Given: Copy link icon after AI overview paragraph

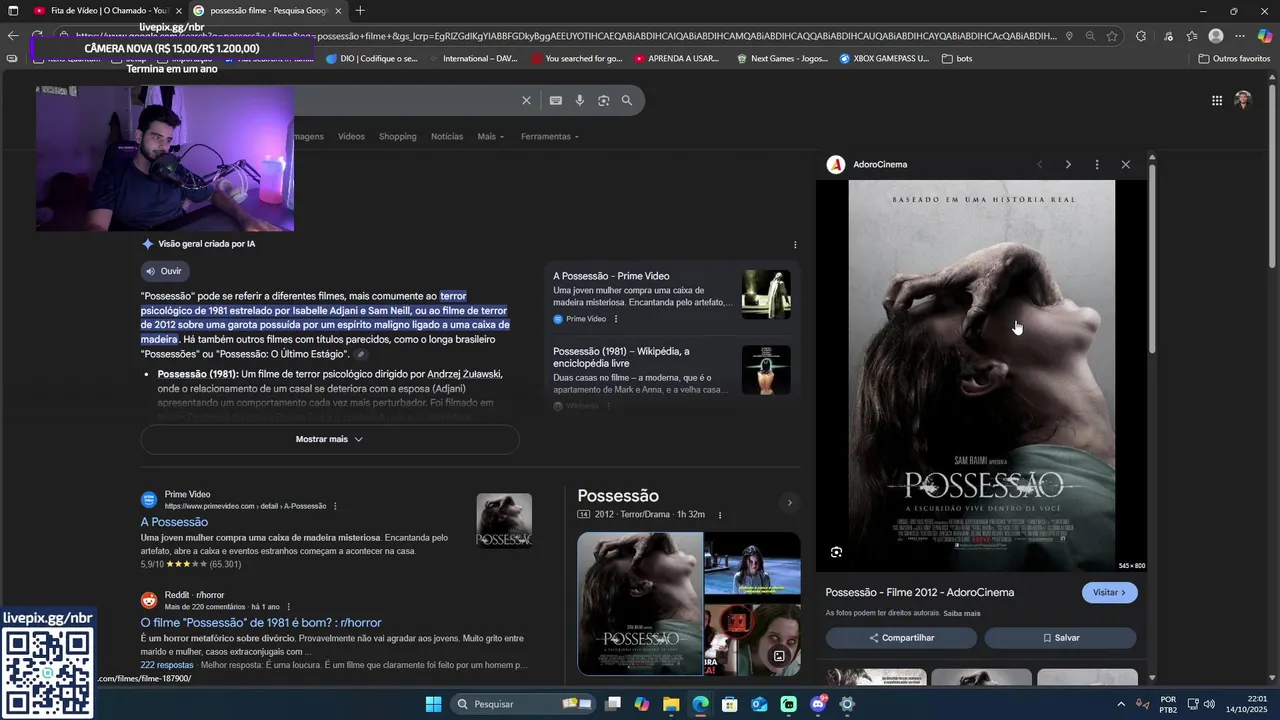Looking at the screenshot, I should tap(361, 355).
